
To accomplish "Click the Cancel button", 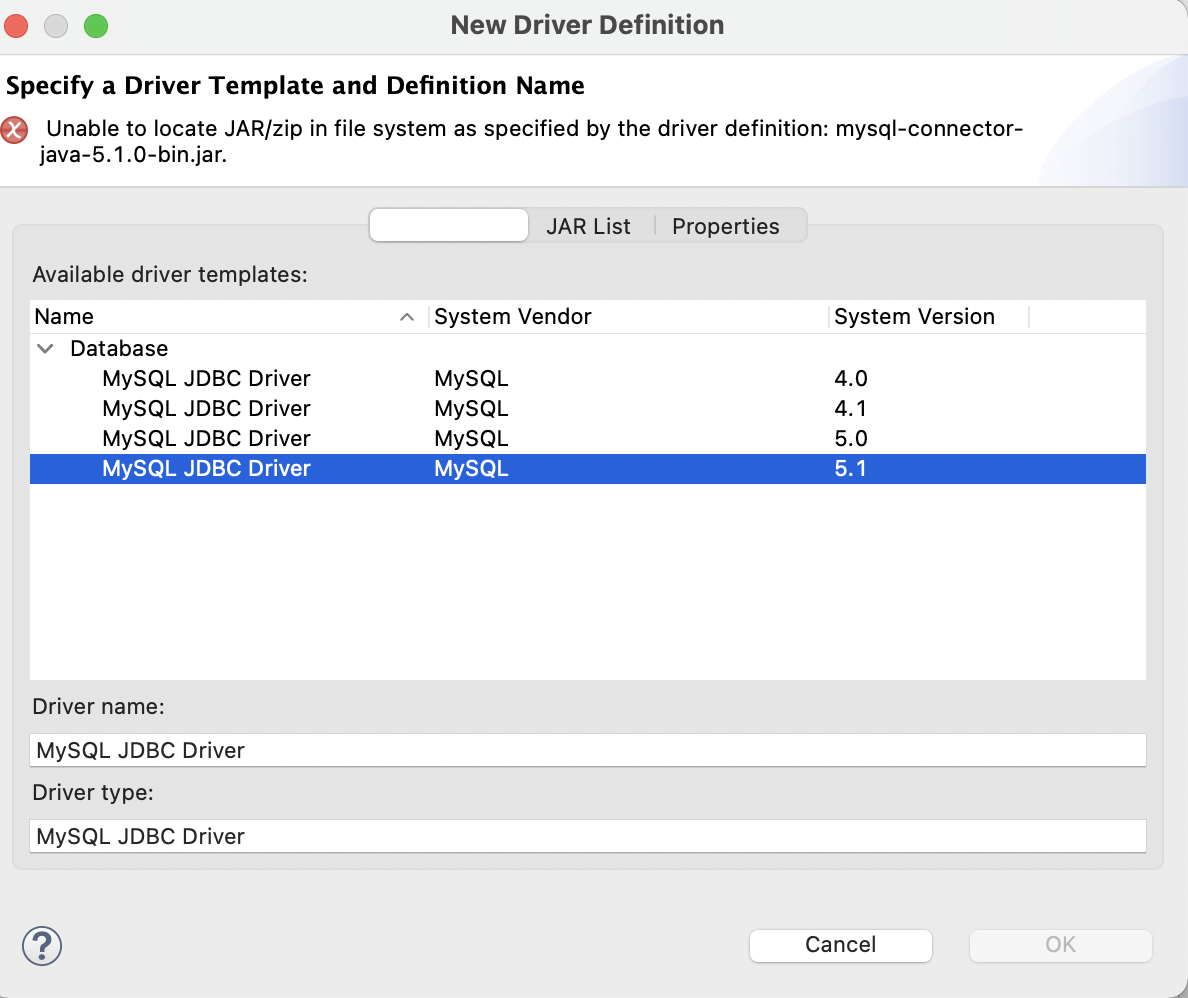I will (x=840, y=945).
